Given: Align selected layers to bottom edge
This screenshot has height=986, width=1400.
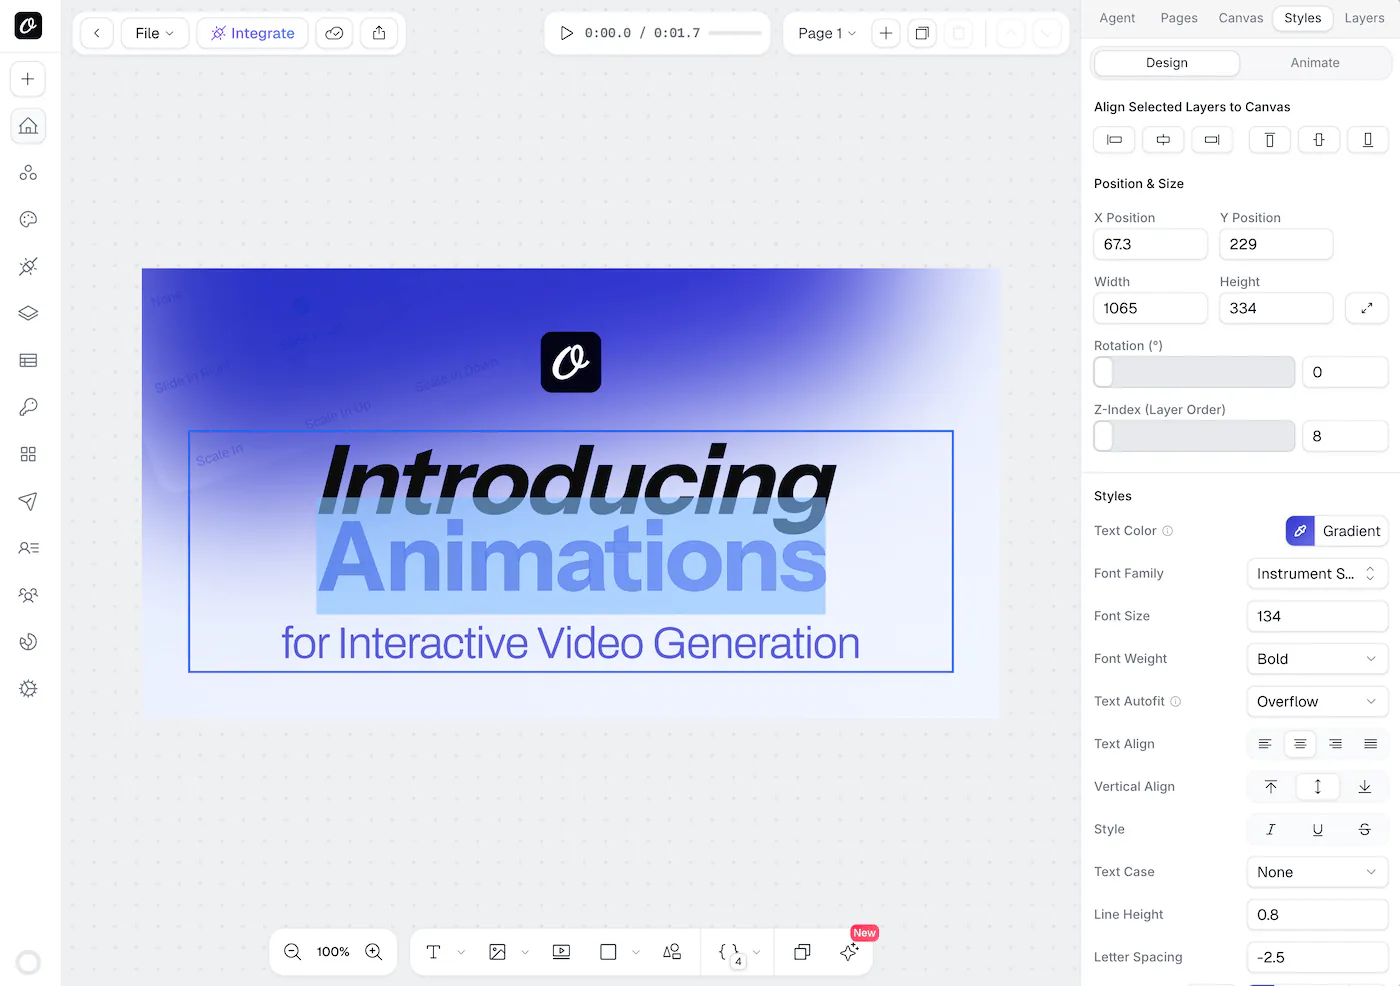Looking at the screenshot, I should click(1368, 140).
